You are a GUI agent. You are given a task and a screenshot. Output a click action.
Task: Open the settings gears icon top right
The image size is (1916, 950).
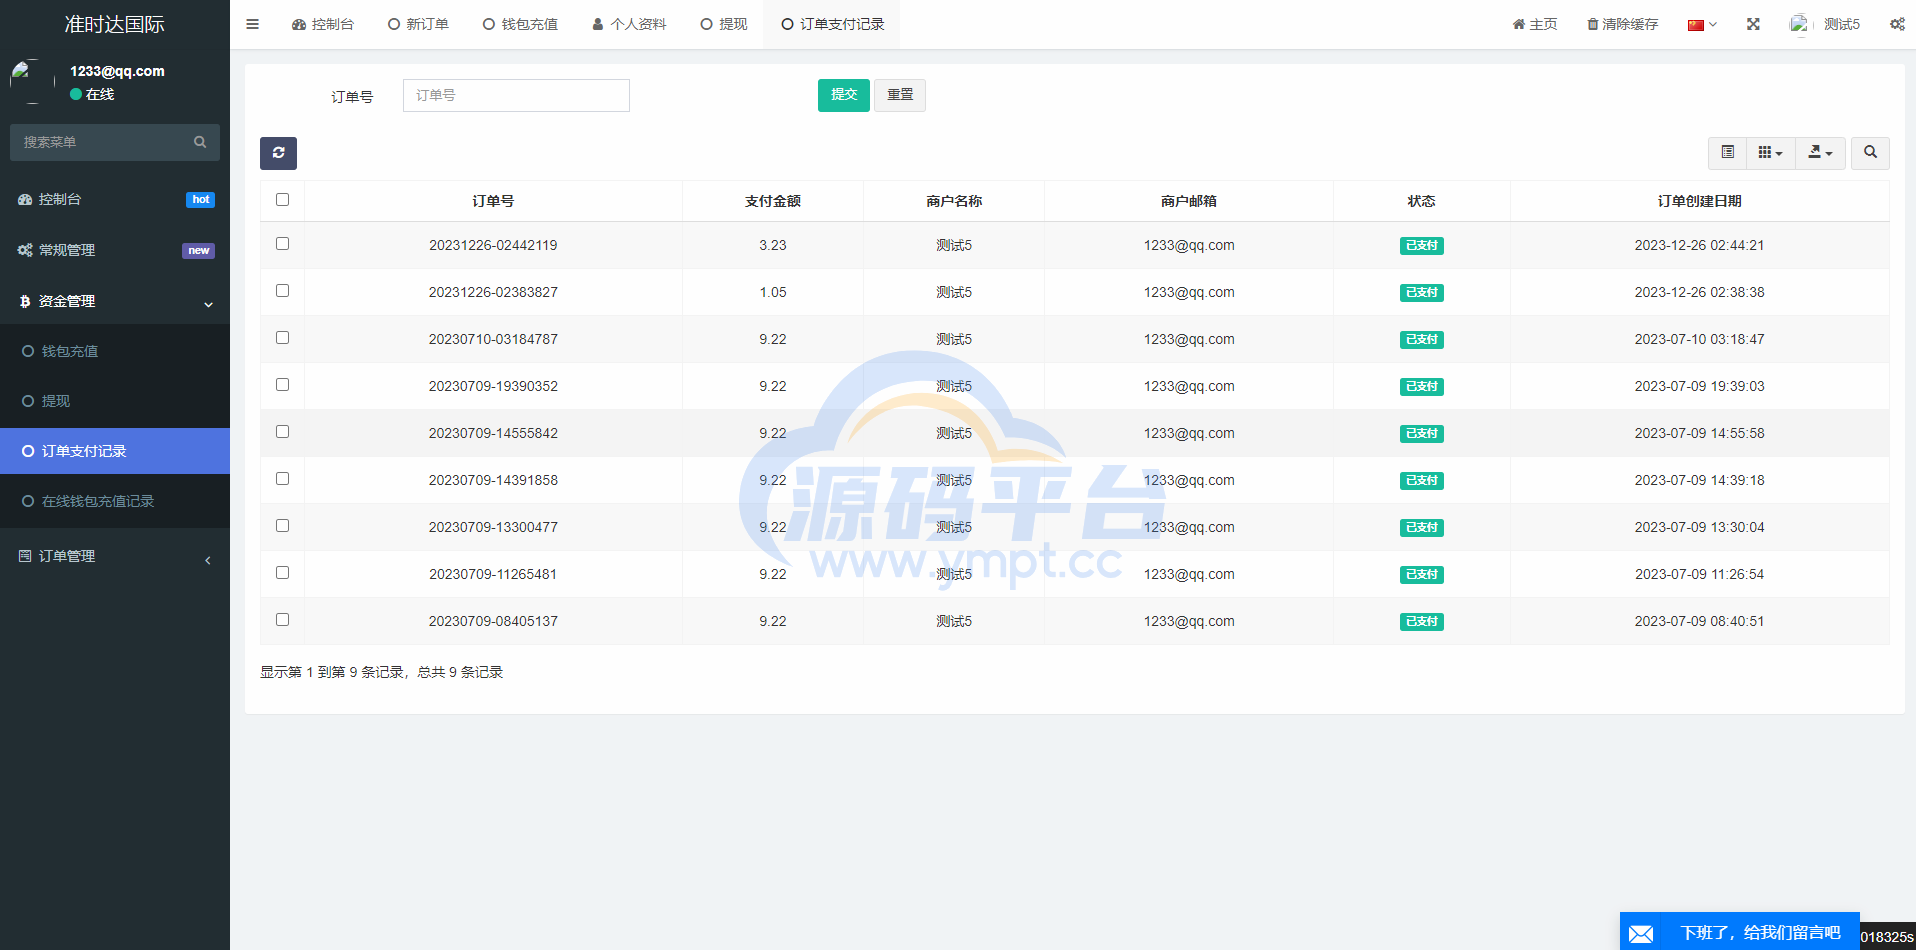tap(1897, 24)
